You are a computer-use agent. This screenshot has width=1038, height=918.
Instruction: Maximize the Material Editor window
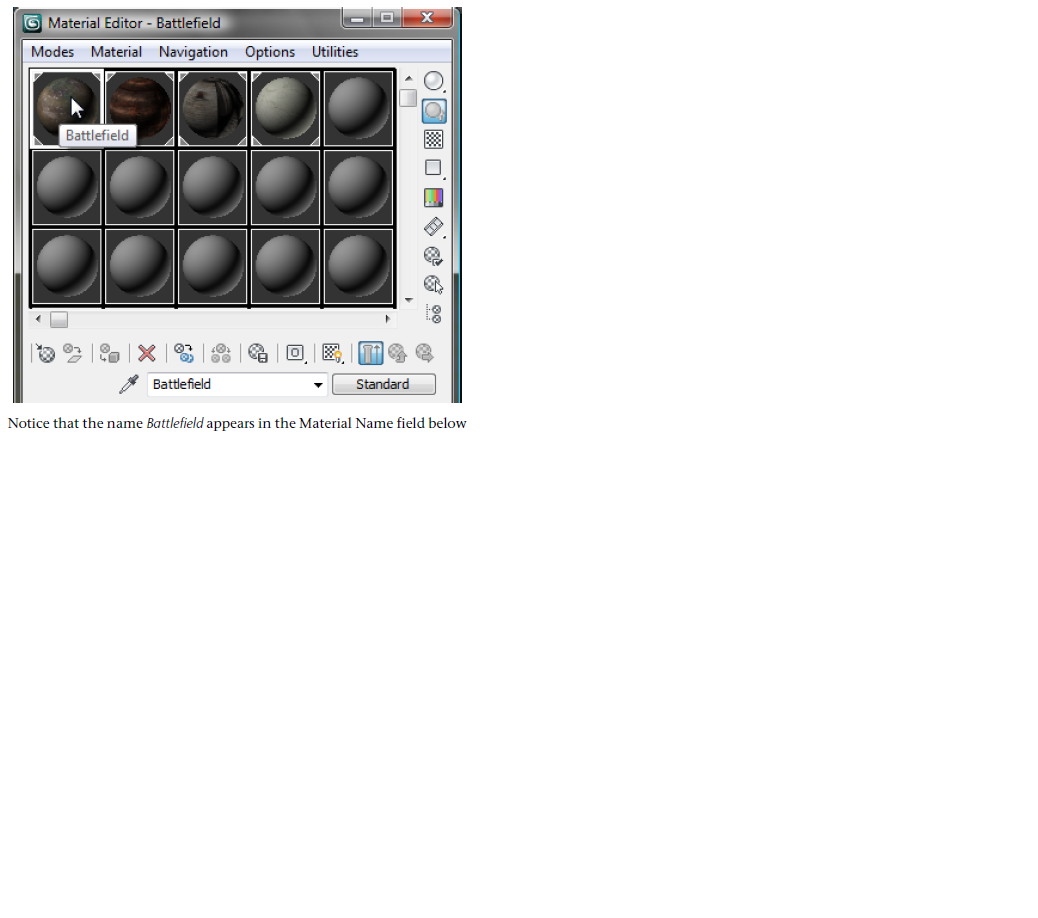point(387,18)
